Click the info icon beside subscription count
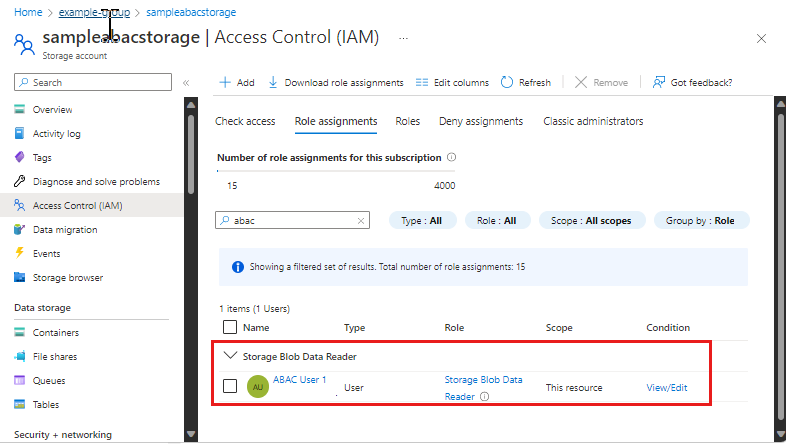The height and width of the screenshot is (444, 786). coord(451,157)
